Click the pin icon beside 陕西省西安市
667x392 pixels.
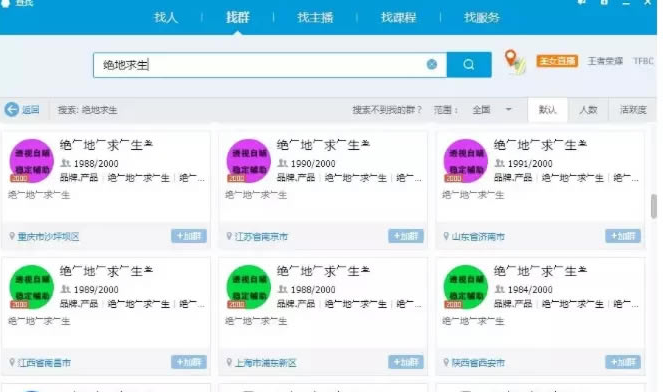click(446, 362)
